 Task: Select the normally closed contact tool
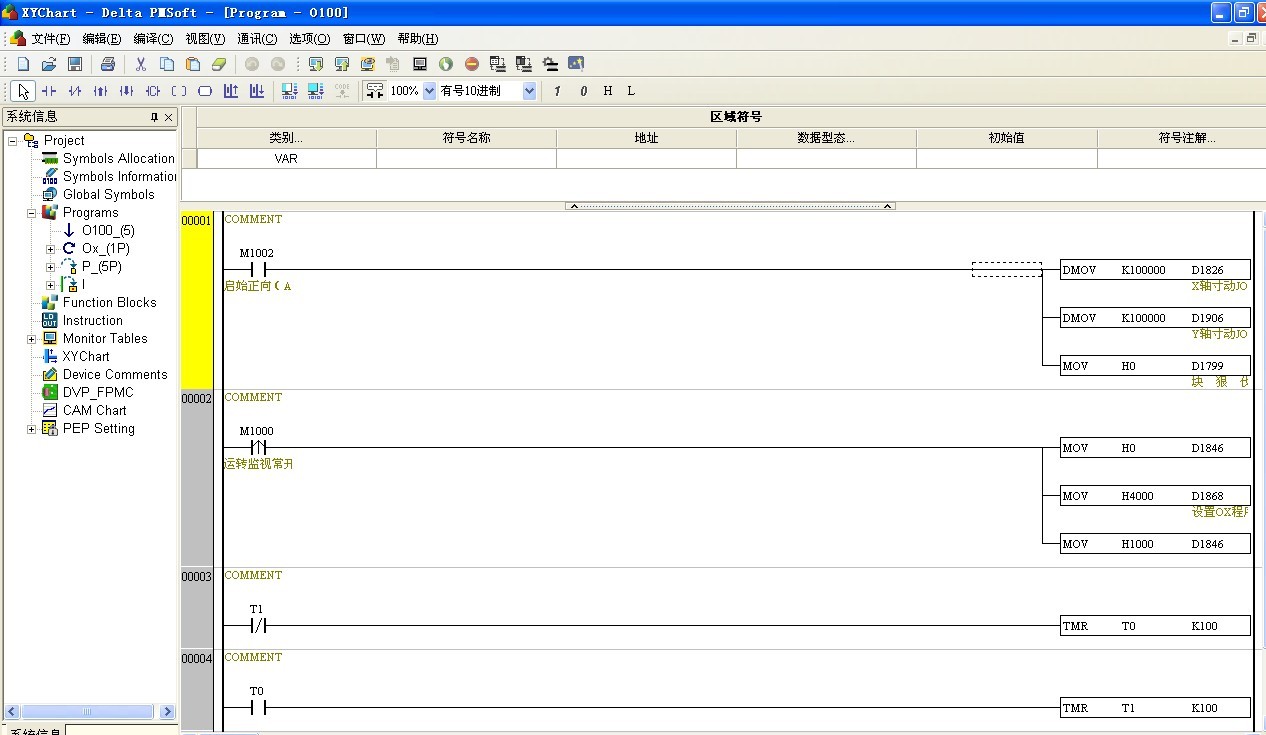pos(75,91)
